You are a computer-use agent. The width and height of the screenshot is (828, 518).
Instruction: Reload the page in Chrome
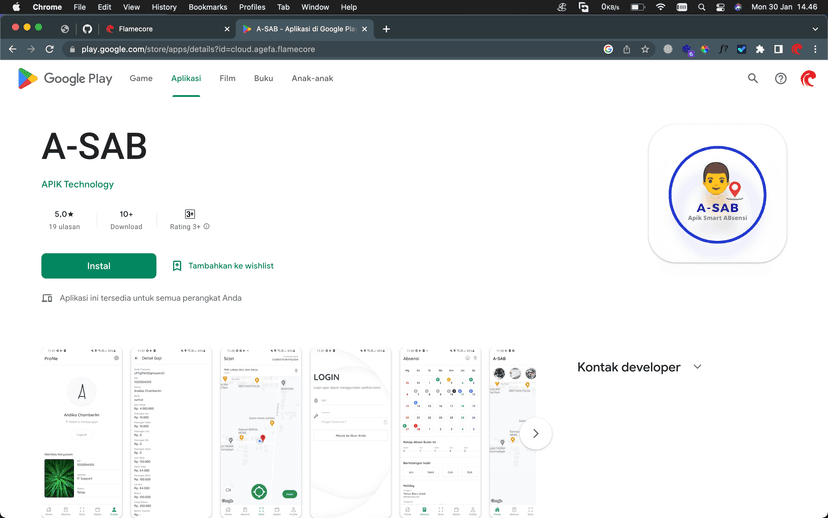point(49,49)
